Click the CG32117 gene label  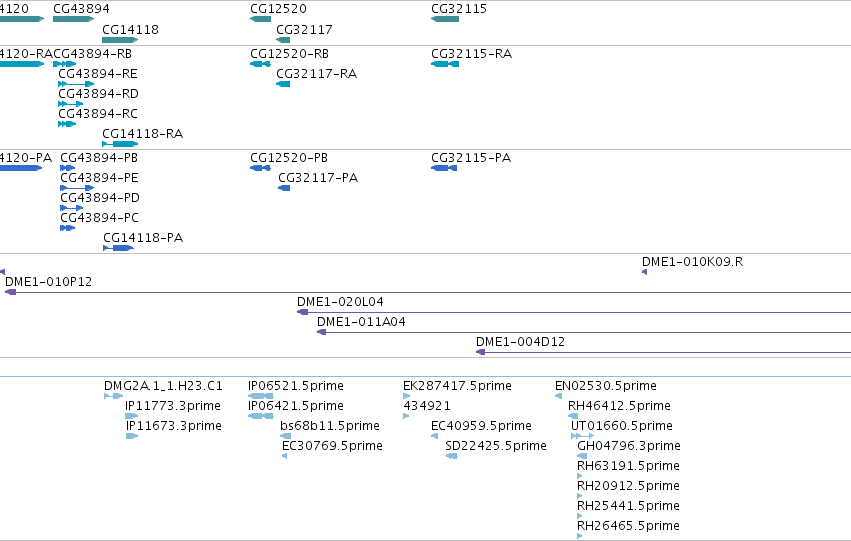point(304,30)
